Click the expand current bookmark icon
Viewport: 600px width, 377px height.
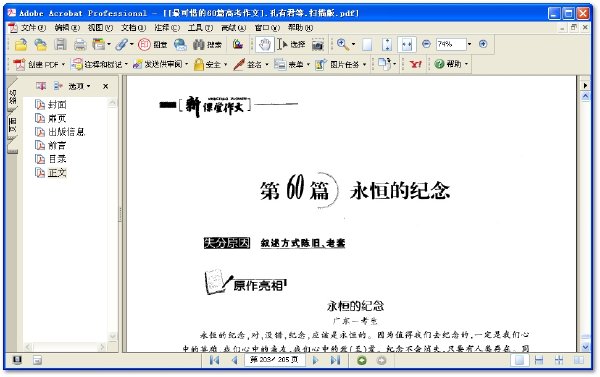58,86
